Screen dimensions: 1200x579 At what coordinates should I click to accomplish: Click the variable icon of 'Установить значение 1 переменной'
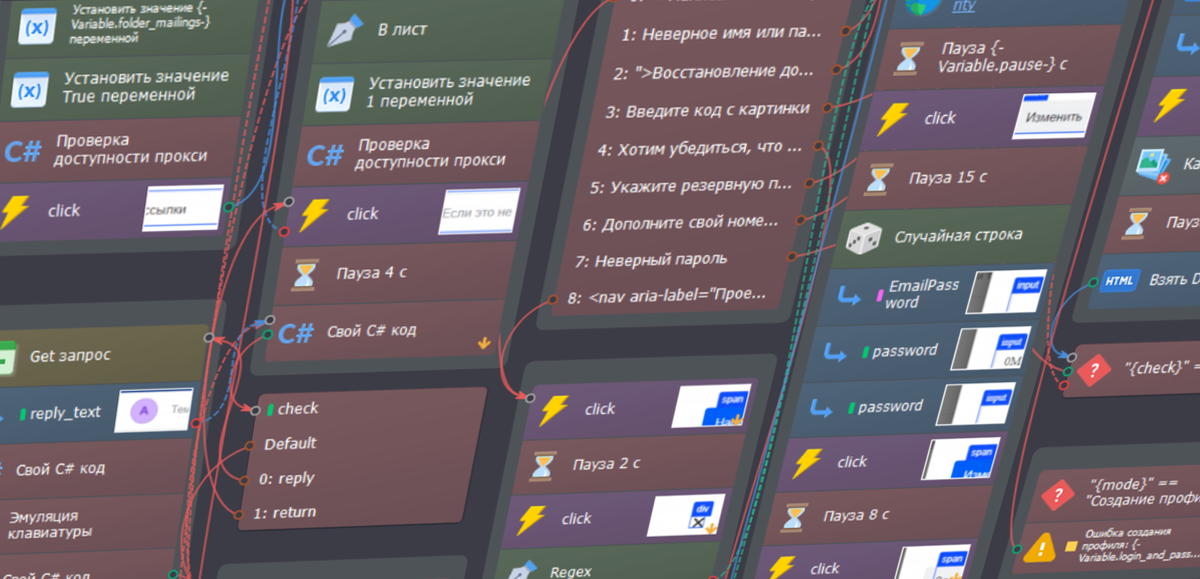pos(334,97)
